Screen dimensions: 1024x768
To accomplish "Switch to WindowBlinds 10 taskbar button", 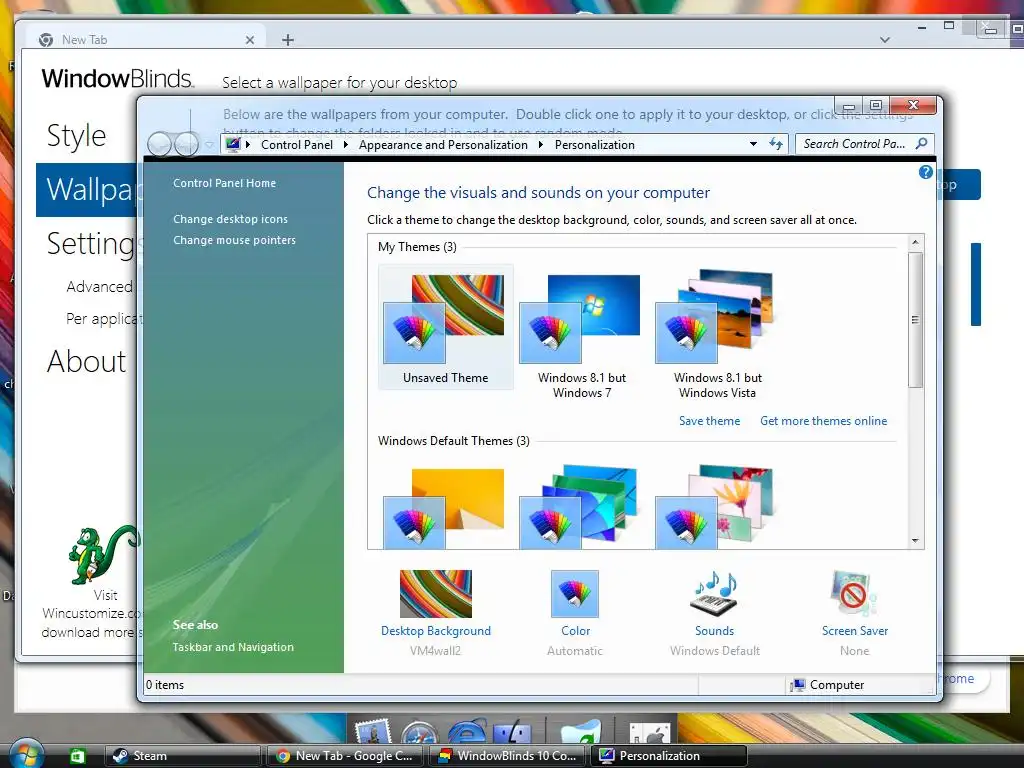I will pyautogui.click(x=507, y=756).
